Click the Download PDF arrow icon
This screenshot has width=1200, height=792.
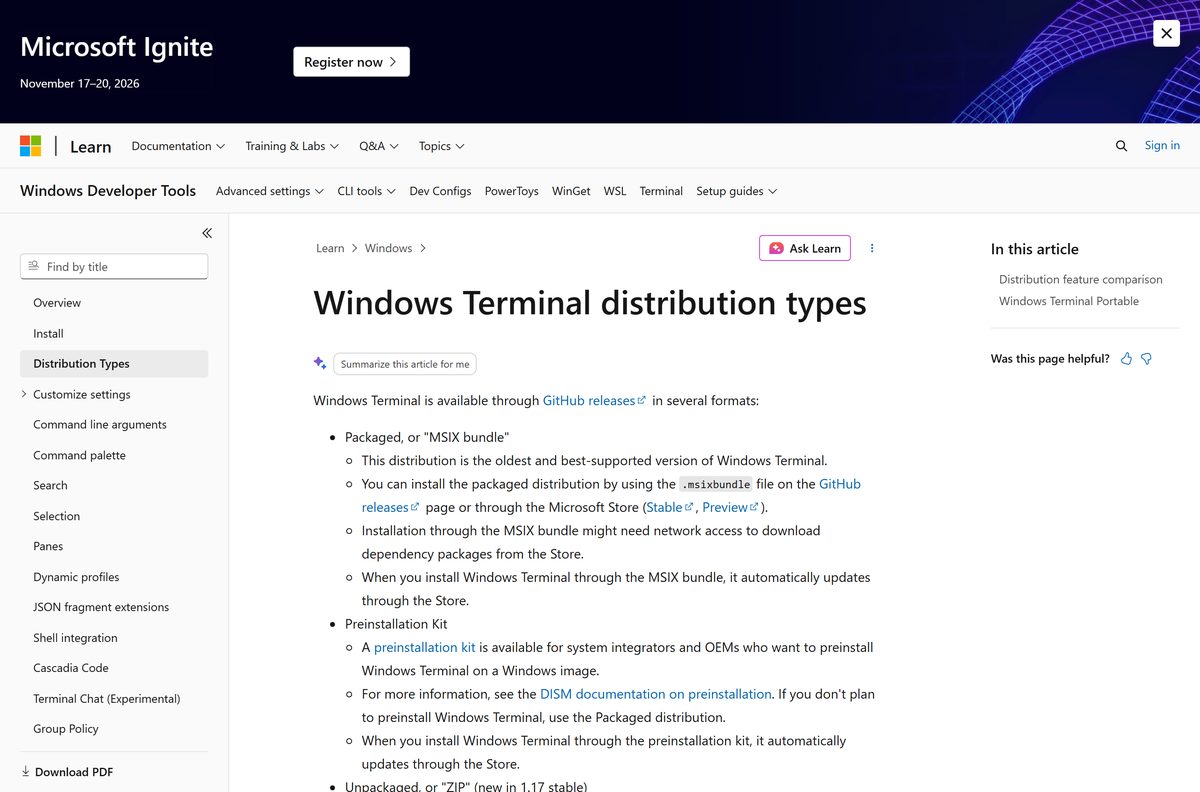[26, 772]
